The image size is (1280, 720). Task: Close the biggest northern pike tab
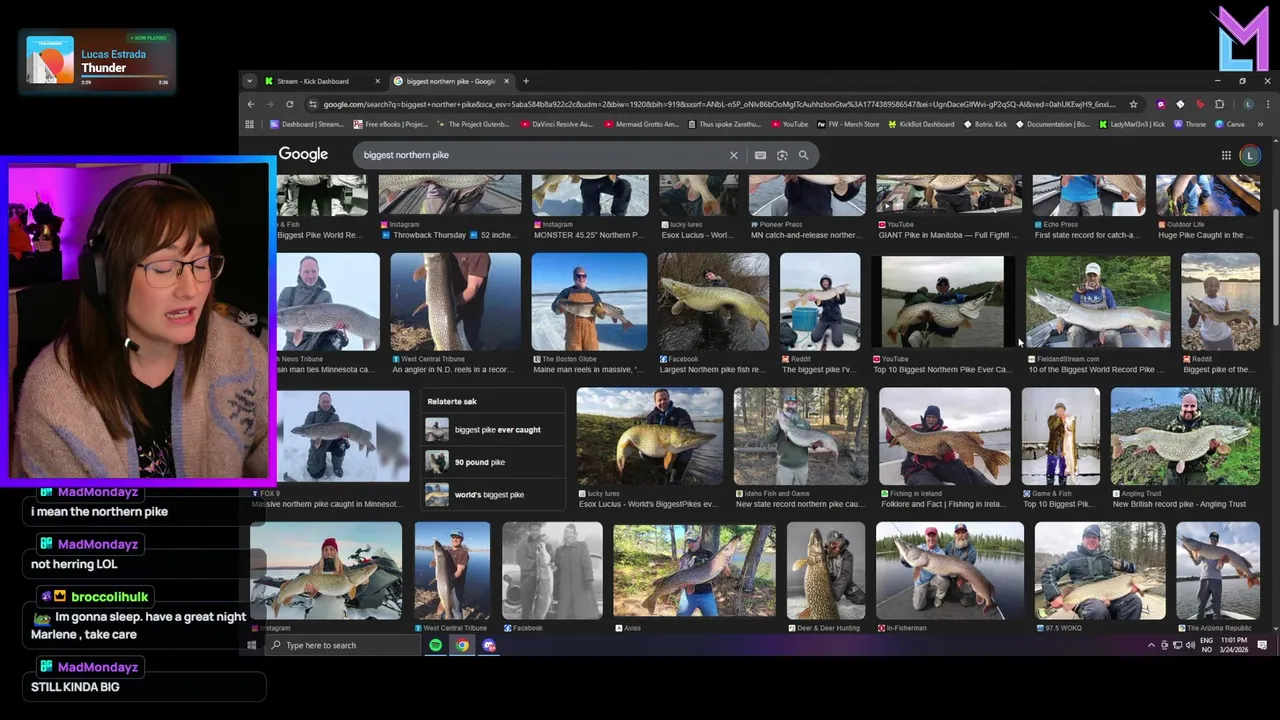pyautogui.click(x=506, y=81)
